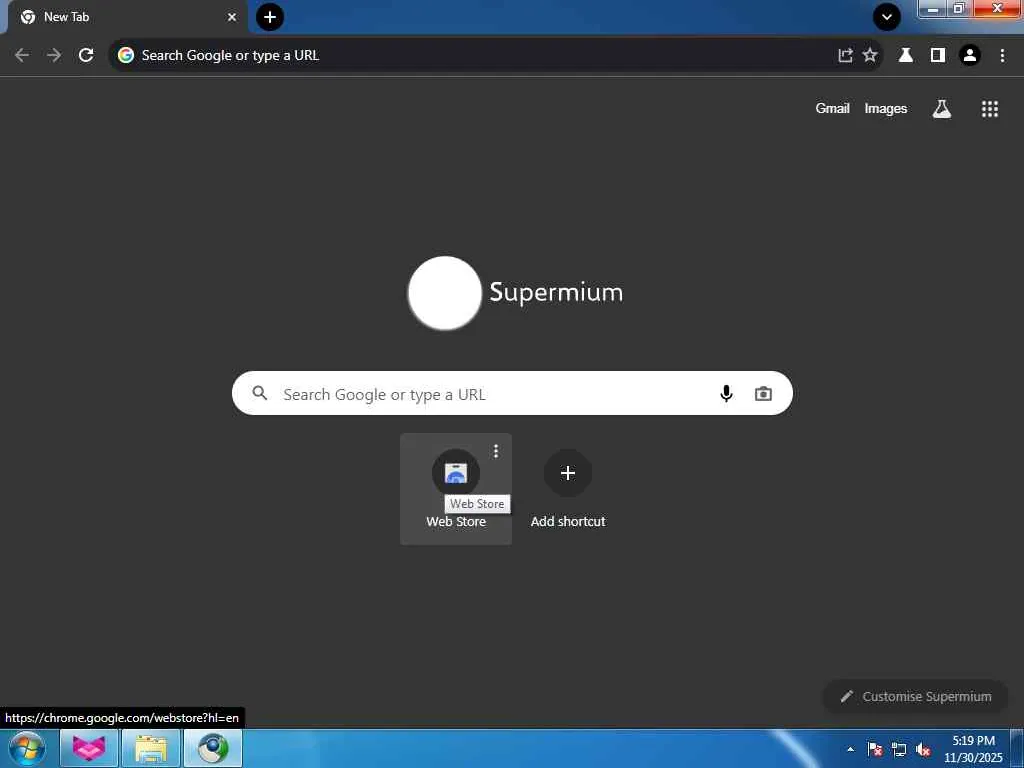1024x768 pixels.
Task: Open the Gmail link
Action: point(832,108)
